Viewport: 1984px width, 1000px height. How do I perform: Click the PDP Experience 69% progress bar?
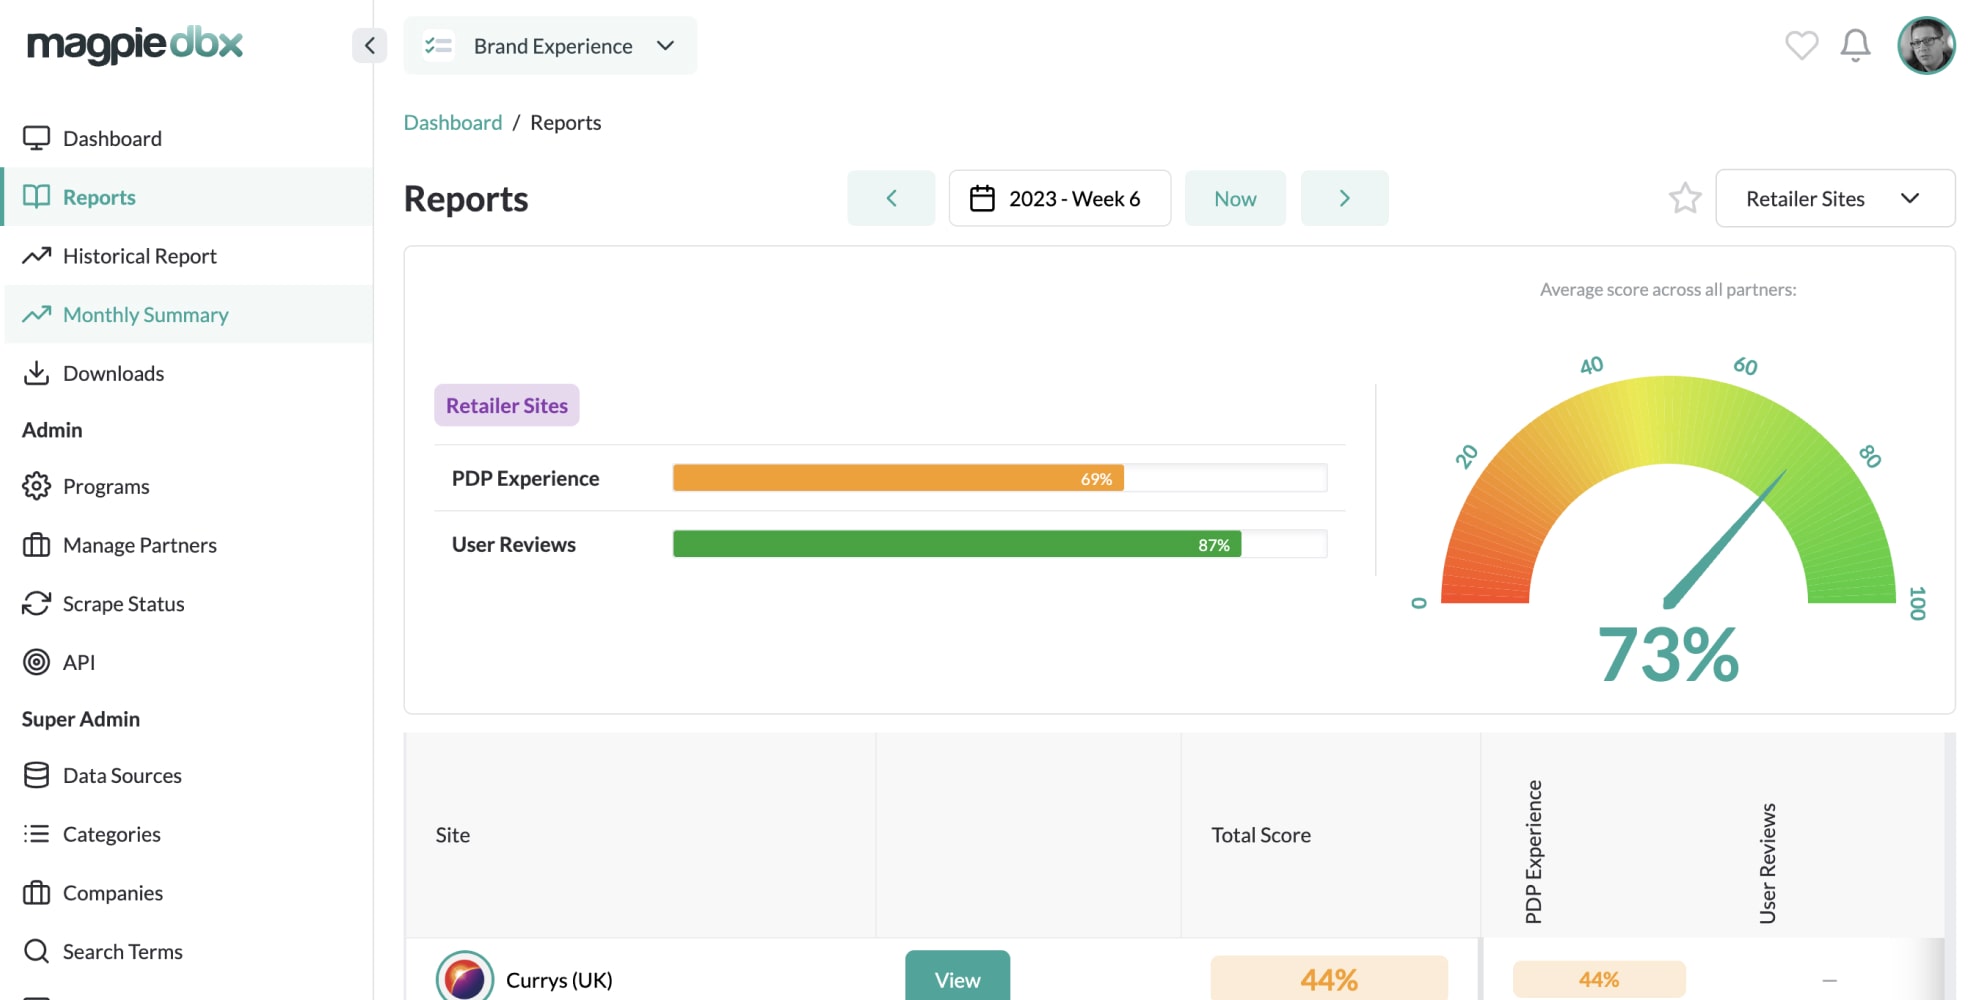[x=999, y=478]
